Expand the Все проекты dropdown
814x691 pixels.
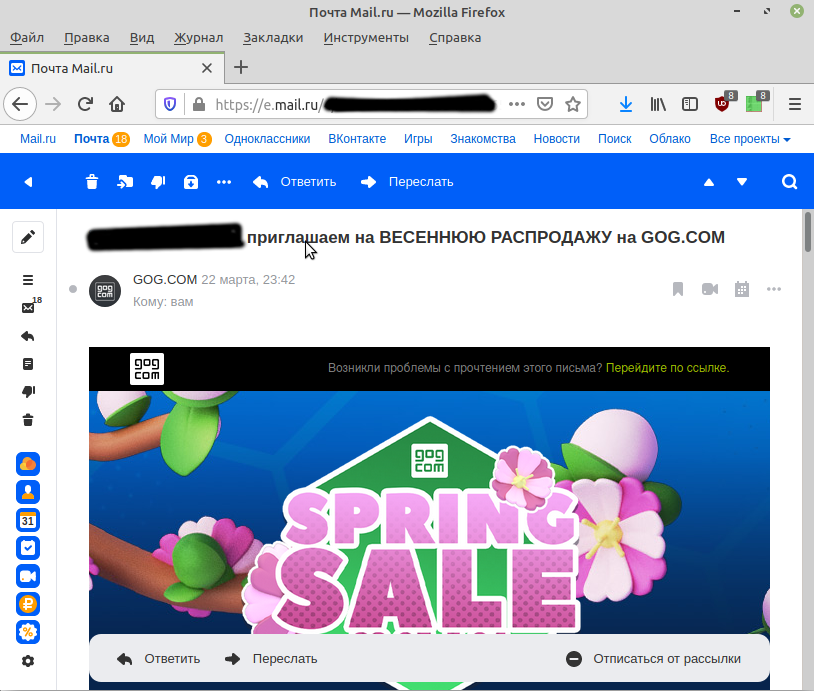click(x=750, y=139)
